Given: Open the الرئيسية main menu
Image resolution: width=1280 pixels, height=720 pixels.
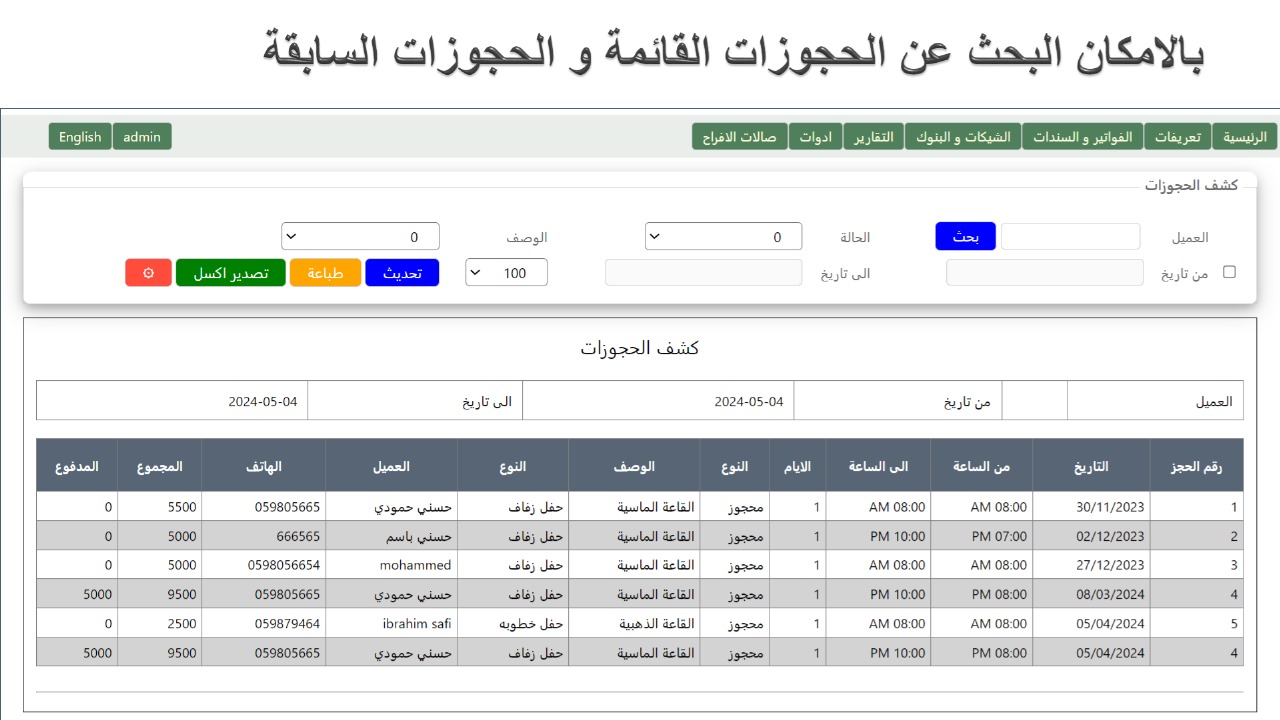Looking at the screenshot, I should coord(1245,137).
